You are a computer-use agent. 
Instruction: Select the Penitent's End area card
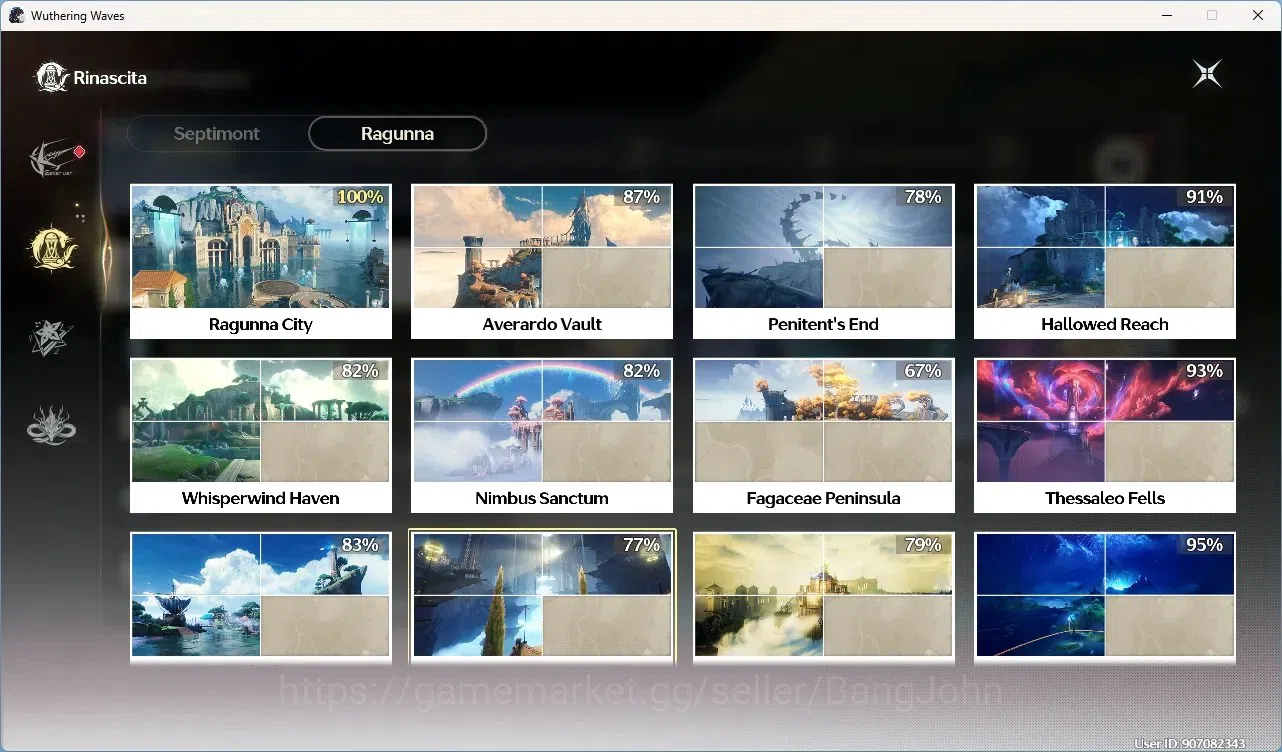[x=824, y=262]
